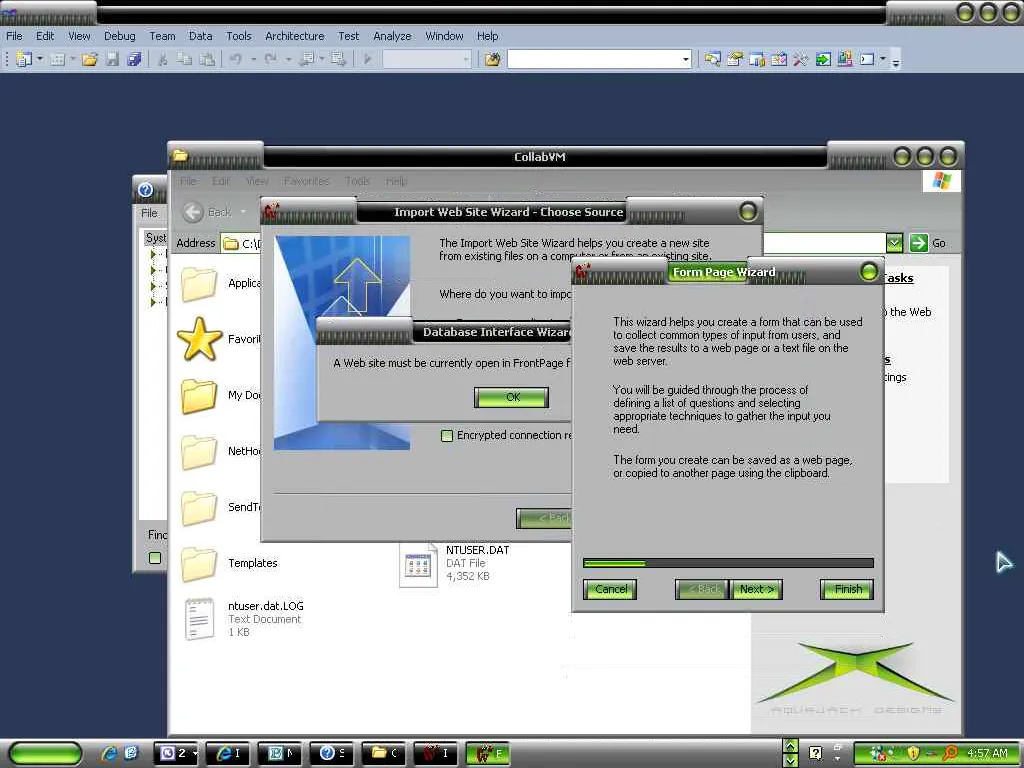Click the green Go arrow in explorer
This screenshot has height=768, width=1024.
click(918, 243)
